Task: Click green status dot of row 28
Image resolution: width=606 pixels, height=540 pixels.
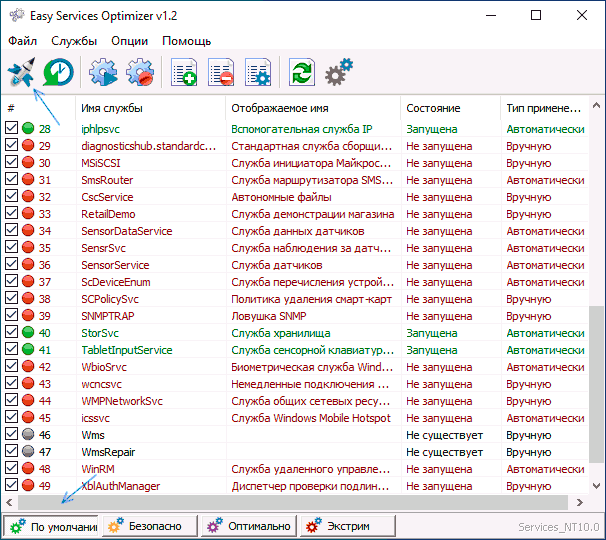Action: pyautogui.click(x=28, y=128)
